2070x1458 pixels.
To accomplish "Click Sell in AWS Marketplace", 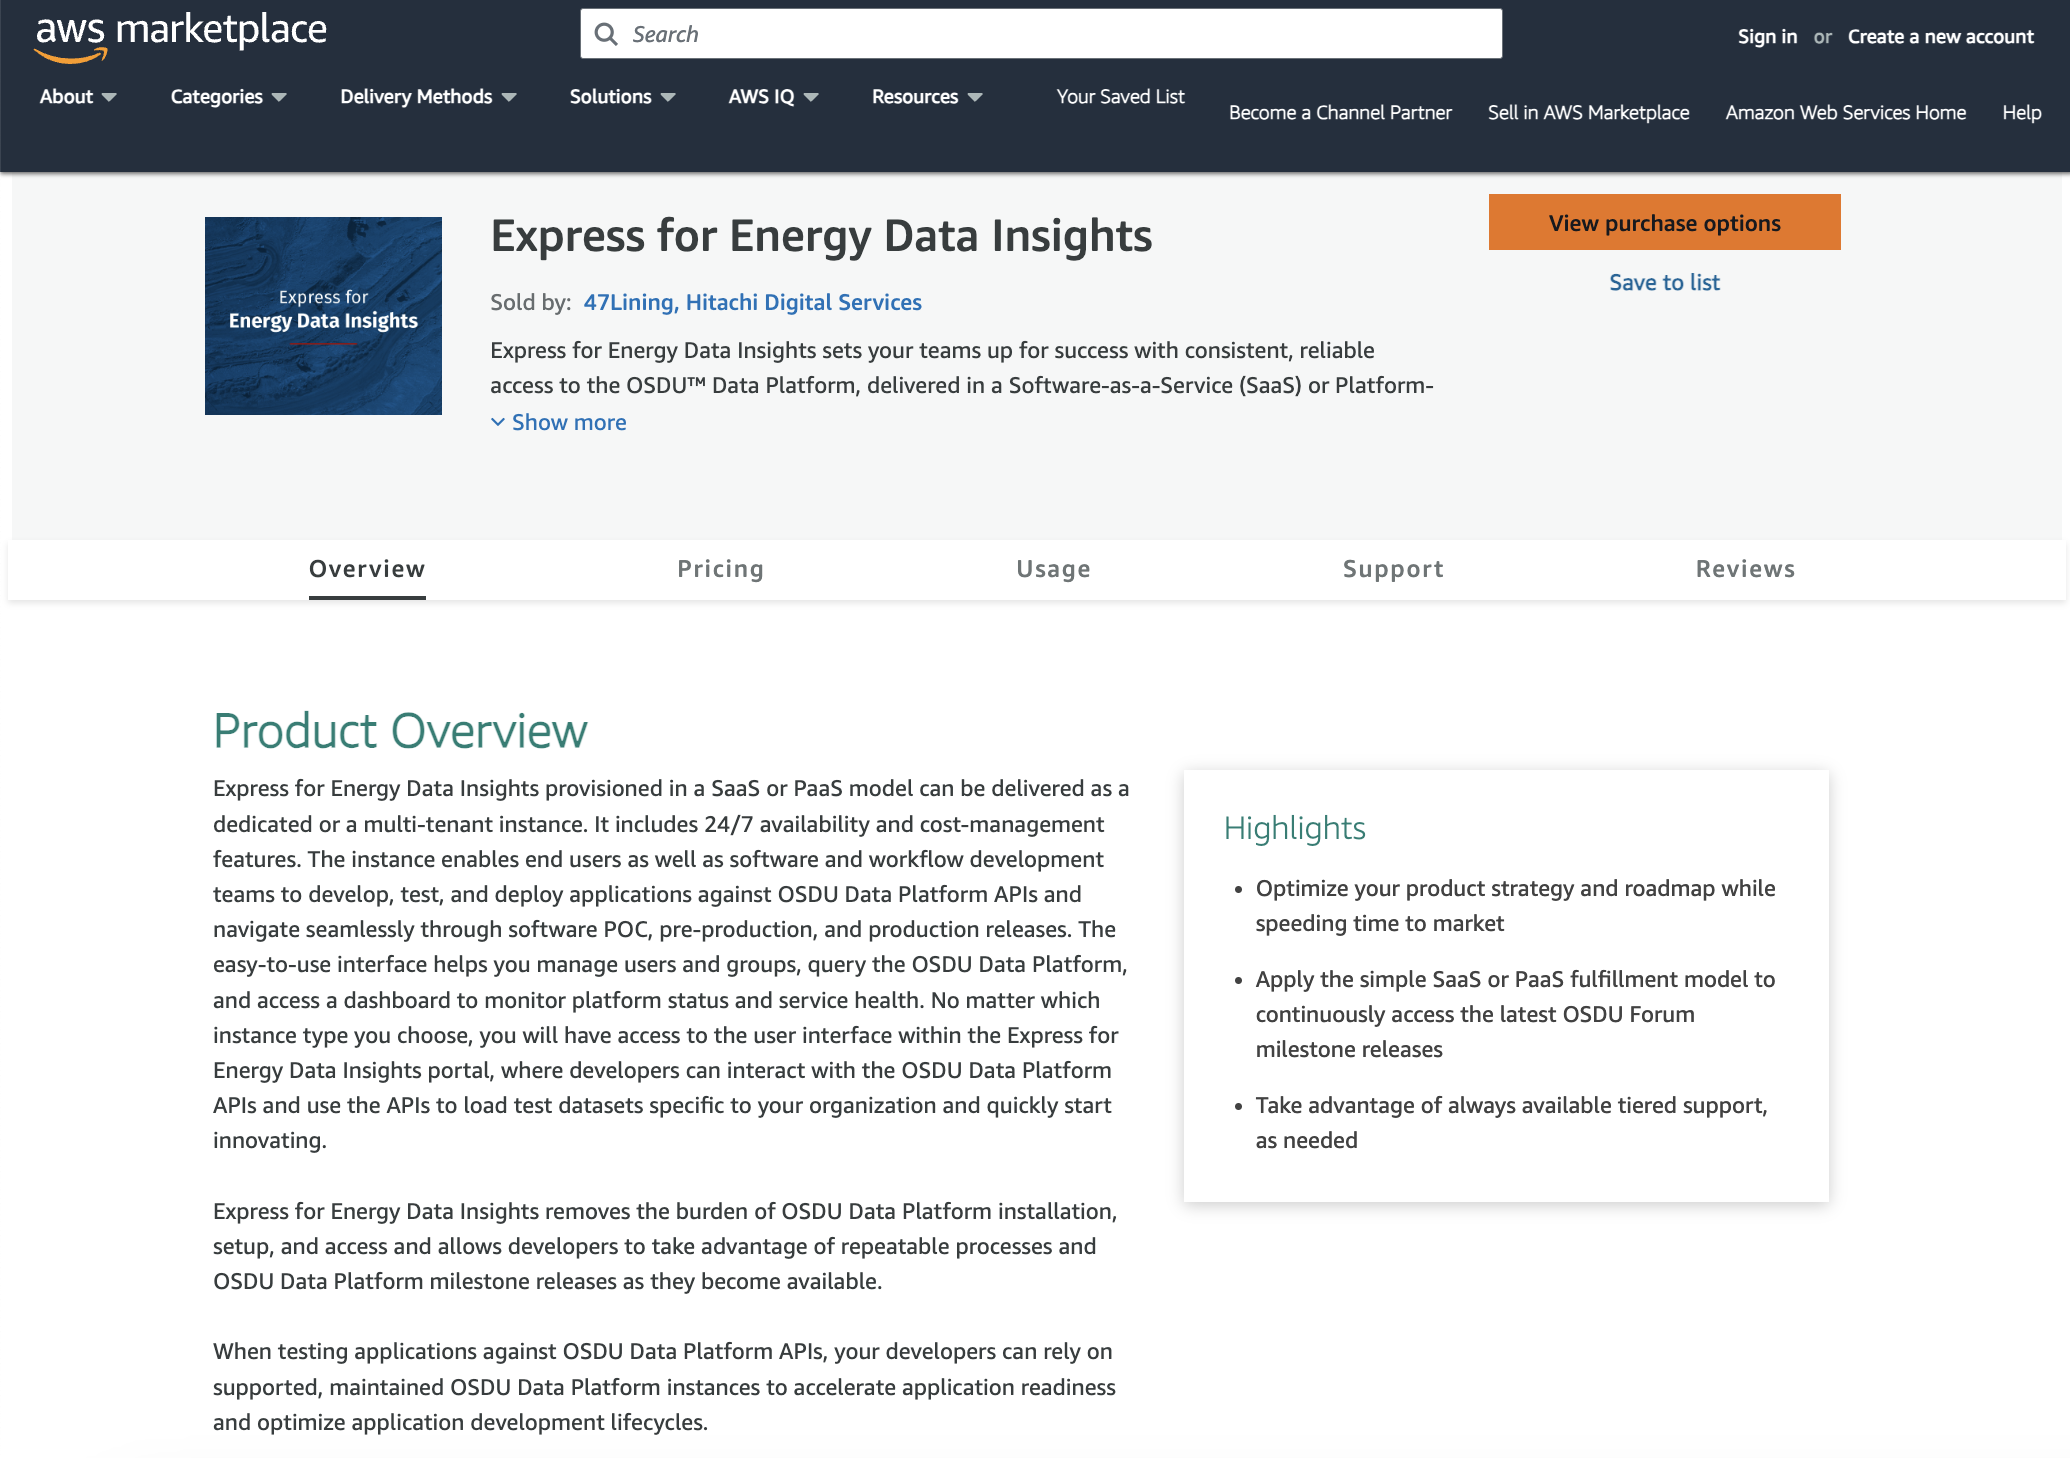I will [1588, 112].
